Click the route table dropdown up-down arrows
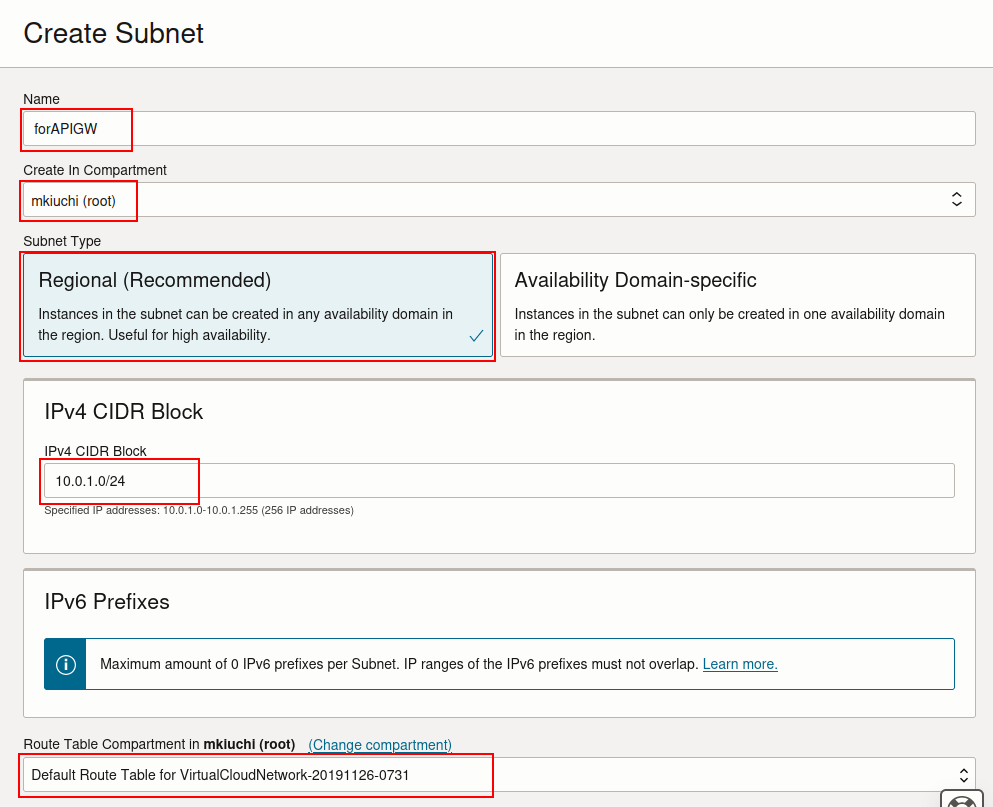The width and height of the screenshot is (993, 807). 963,775
